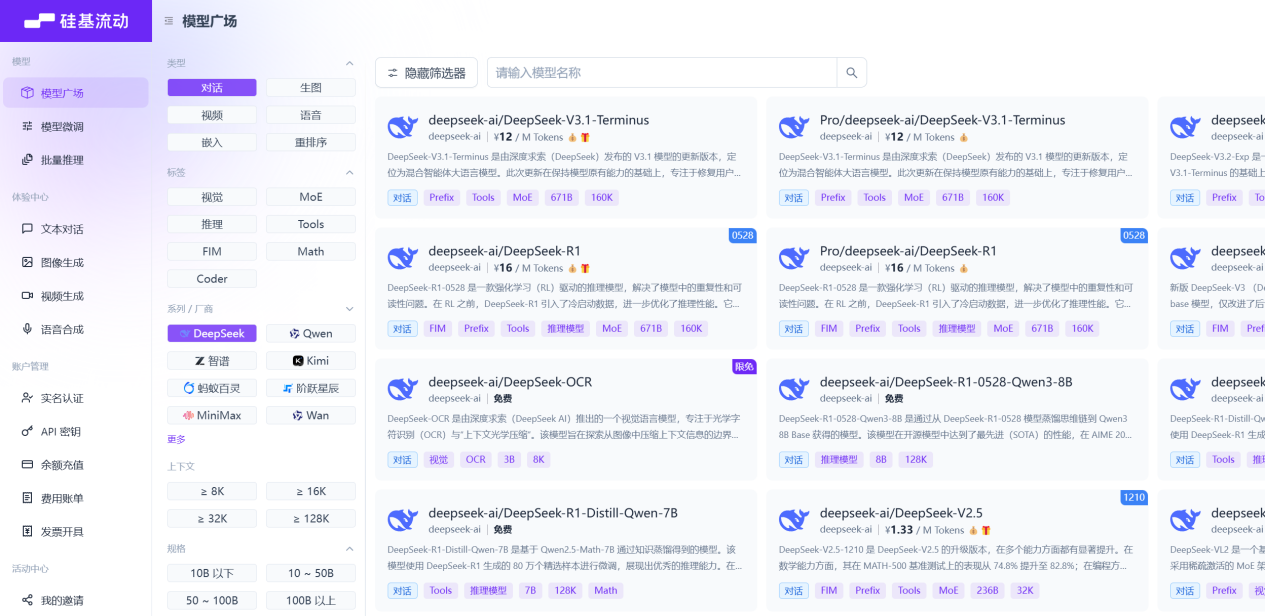
Task: Click the DeepSeek-OCR whale logo icon
Action: 402,389
